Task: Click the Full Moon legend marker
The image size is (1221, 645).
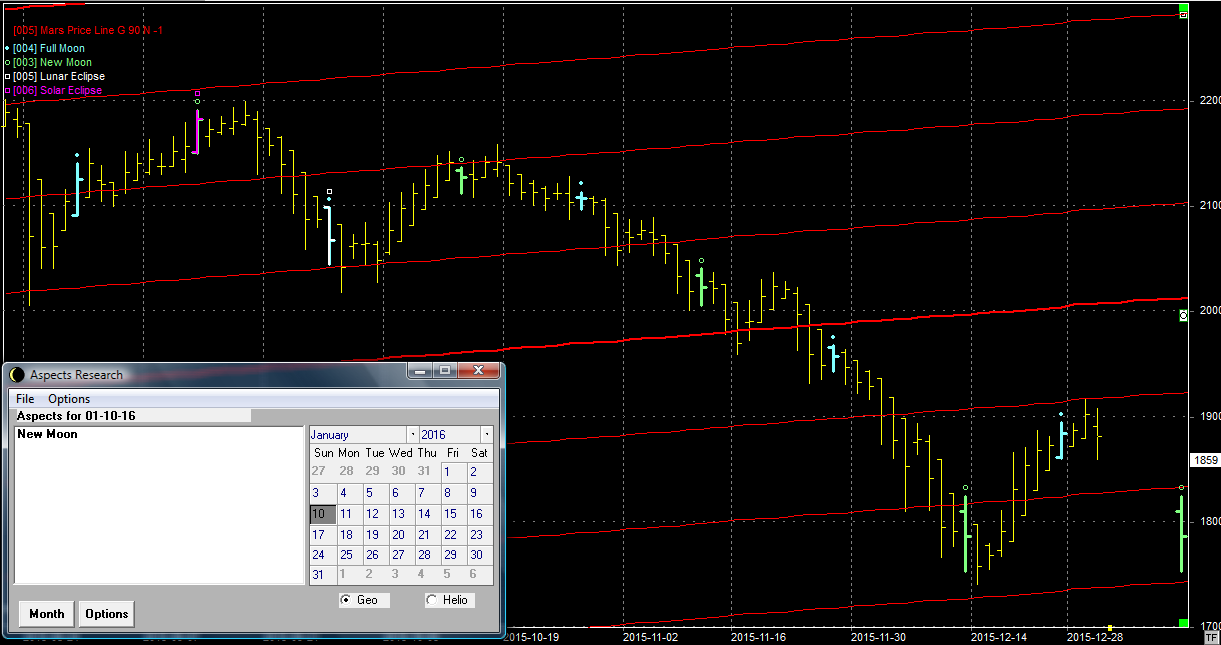Action: coord(7,48)
